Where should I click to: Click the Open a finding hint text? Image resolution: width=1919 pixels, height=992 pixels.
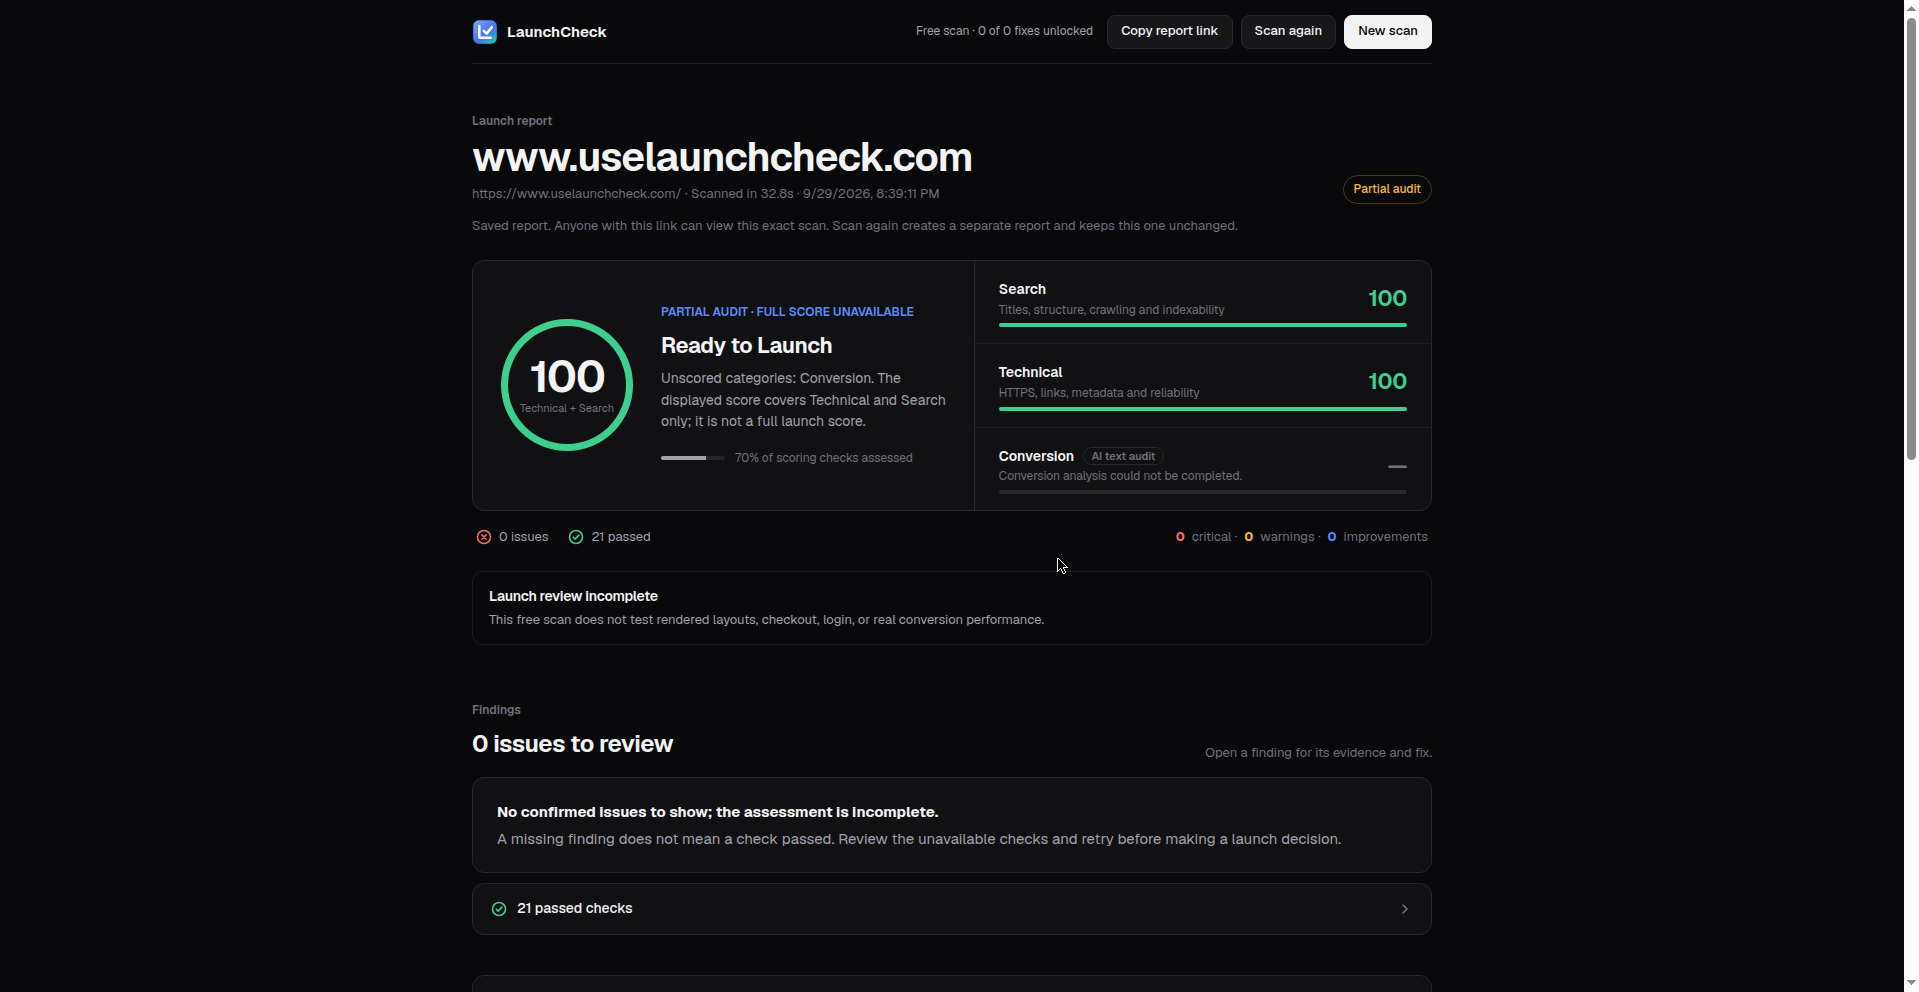pos(1318,753)
